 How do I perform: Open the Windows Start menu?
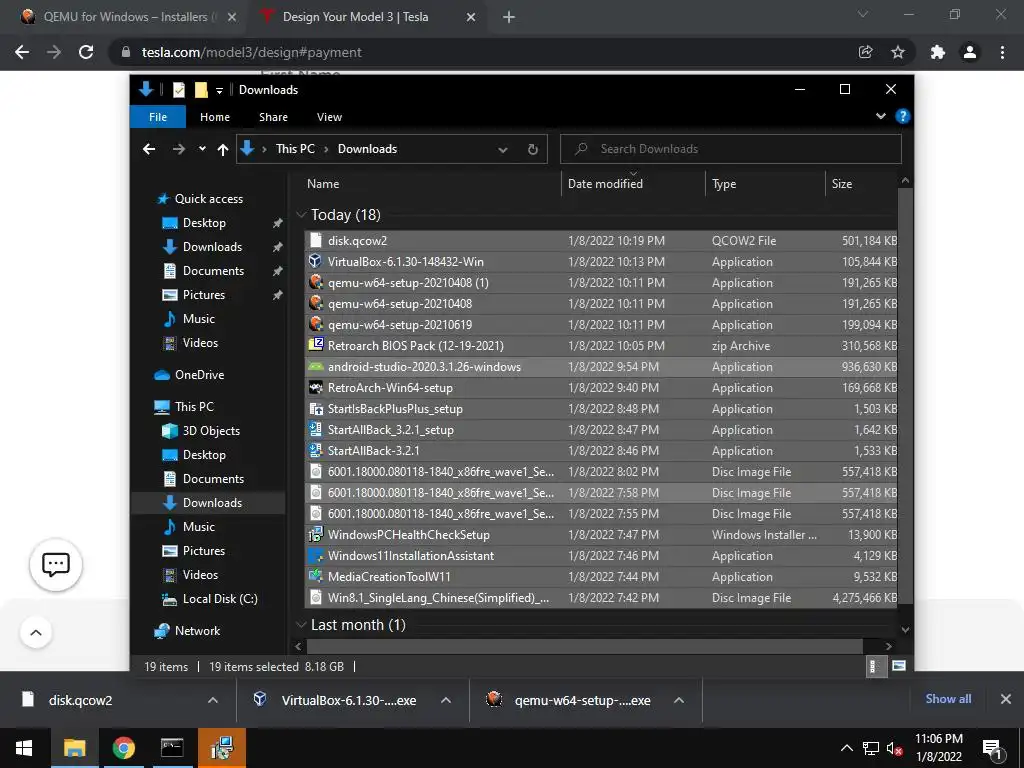pyautogui.click(x=24, y=748)
